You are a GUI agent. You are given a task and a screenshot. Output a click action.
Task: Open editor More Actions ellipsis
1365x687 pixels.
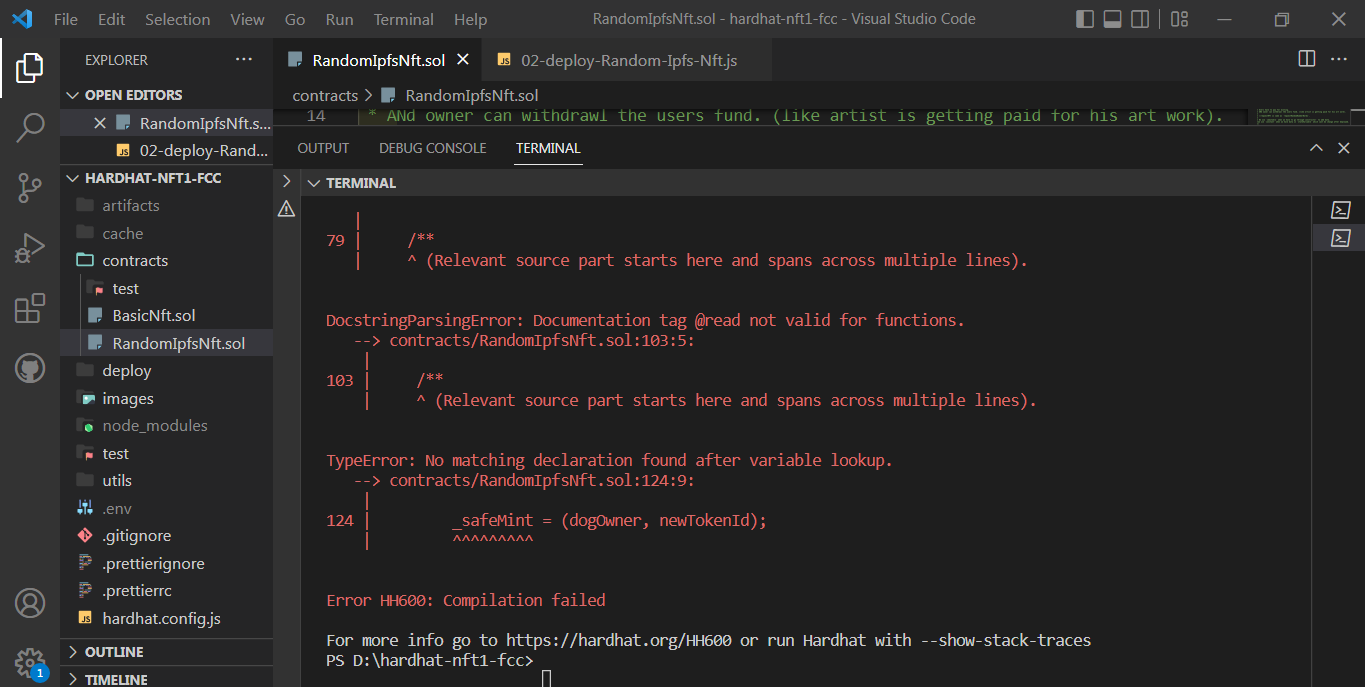(x=1339, y=59)
